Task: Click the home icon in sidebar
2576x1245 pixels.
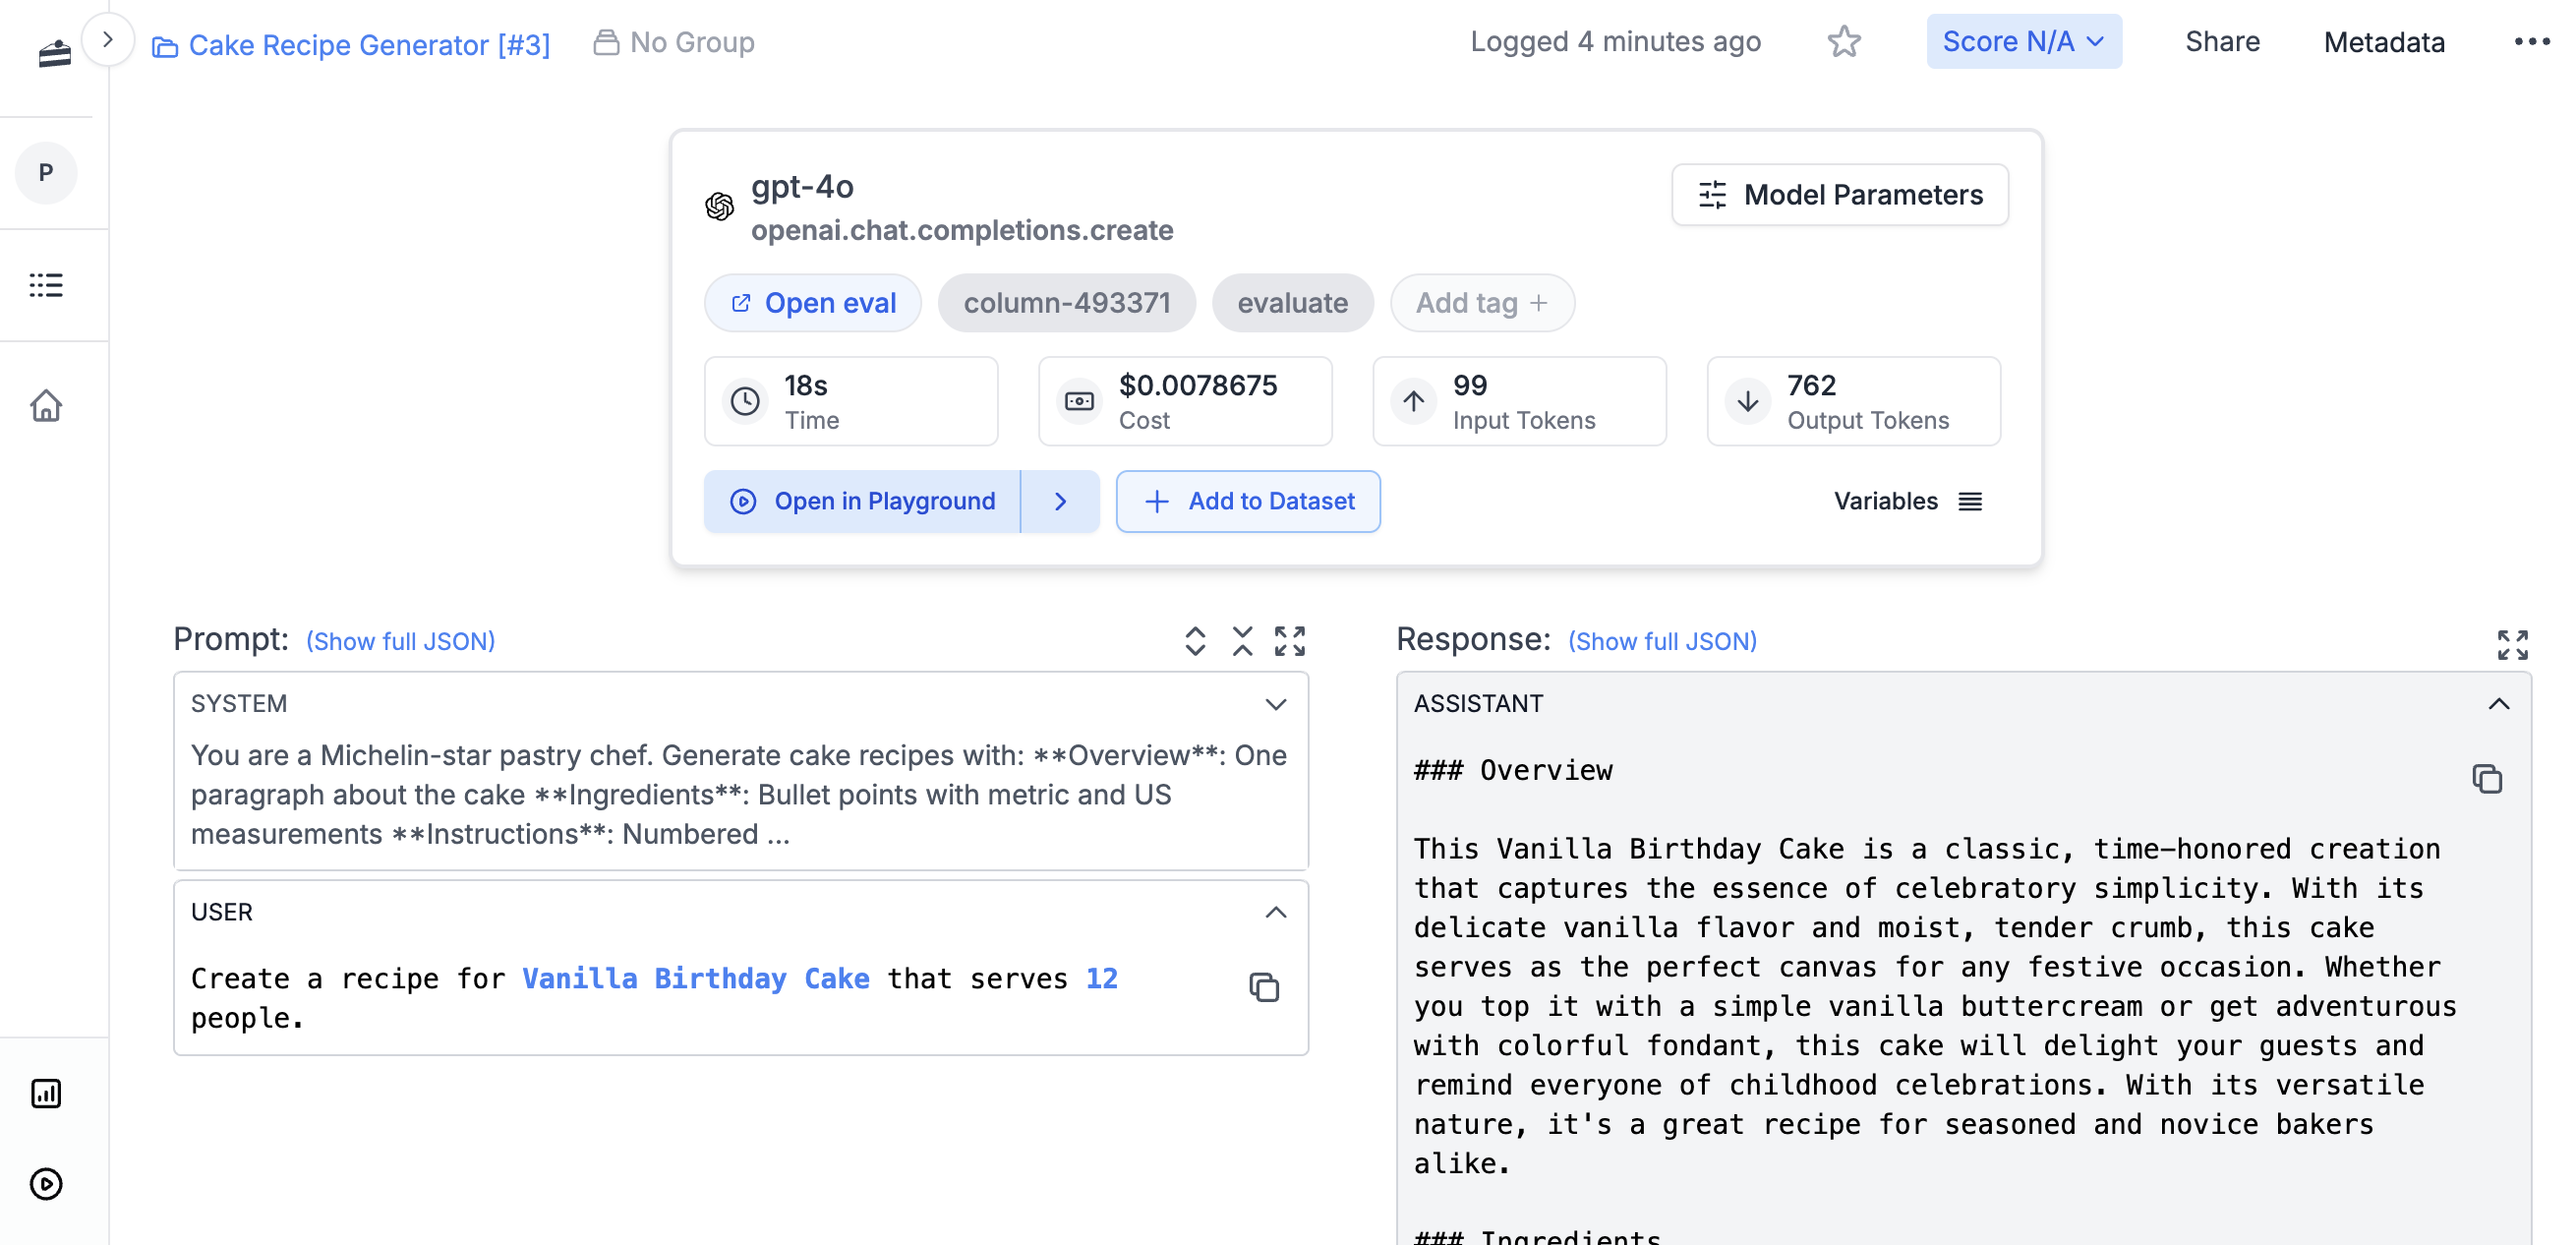Action: pos(46,405)
